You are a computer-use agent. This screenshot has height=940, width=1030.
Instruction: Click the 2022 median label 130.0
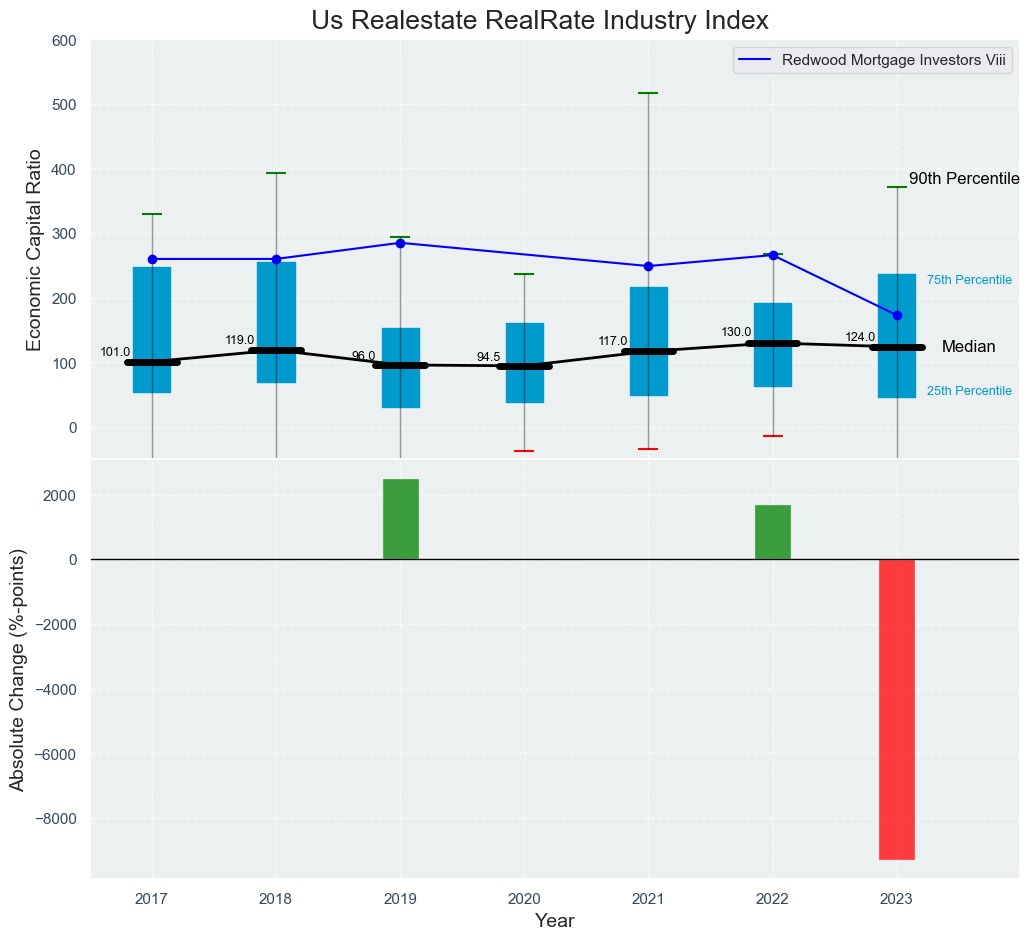[x=736, y=332]
